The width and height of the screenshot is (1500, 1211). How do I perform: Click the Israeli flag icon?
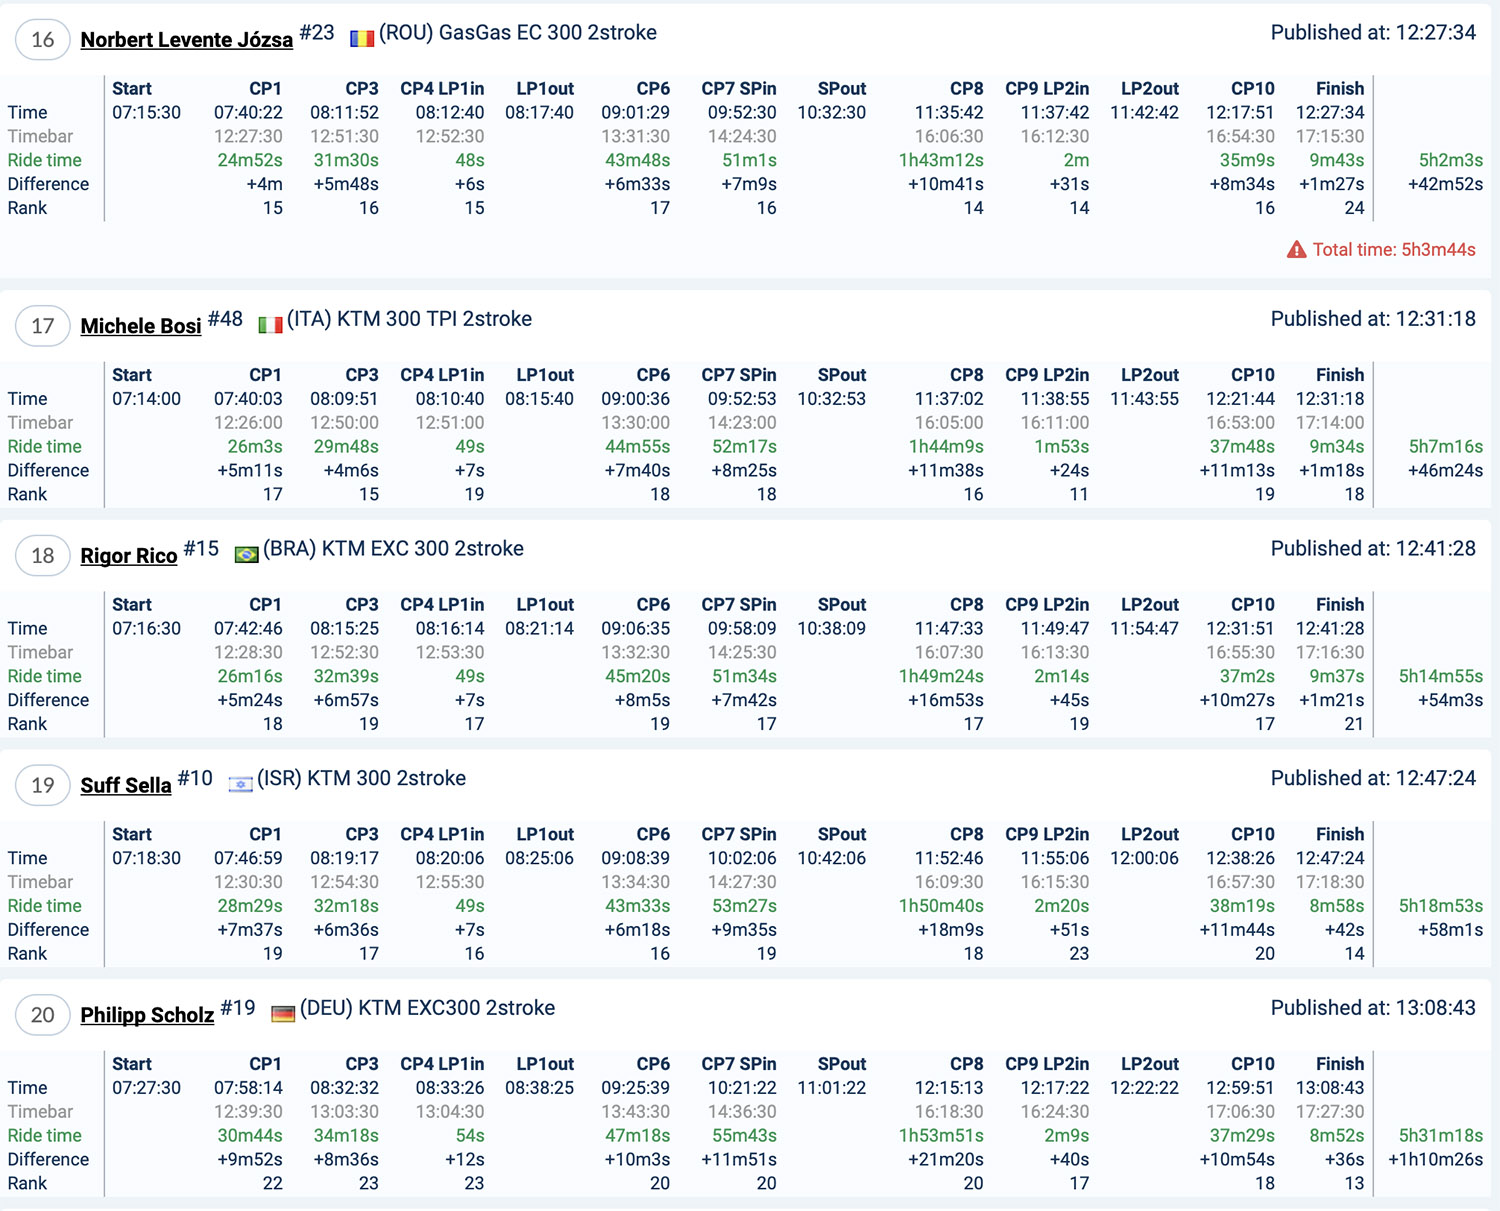(240, 784)
